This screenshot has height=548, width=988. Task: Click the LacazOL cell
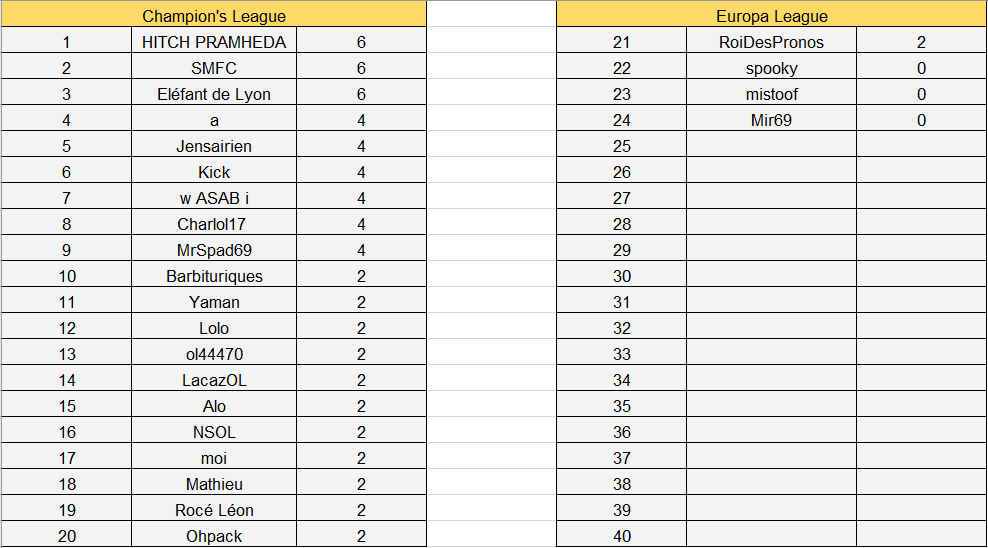pos(214,380)
